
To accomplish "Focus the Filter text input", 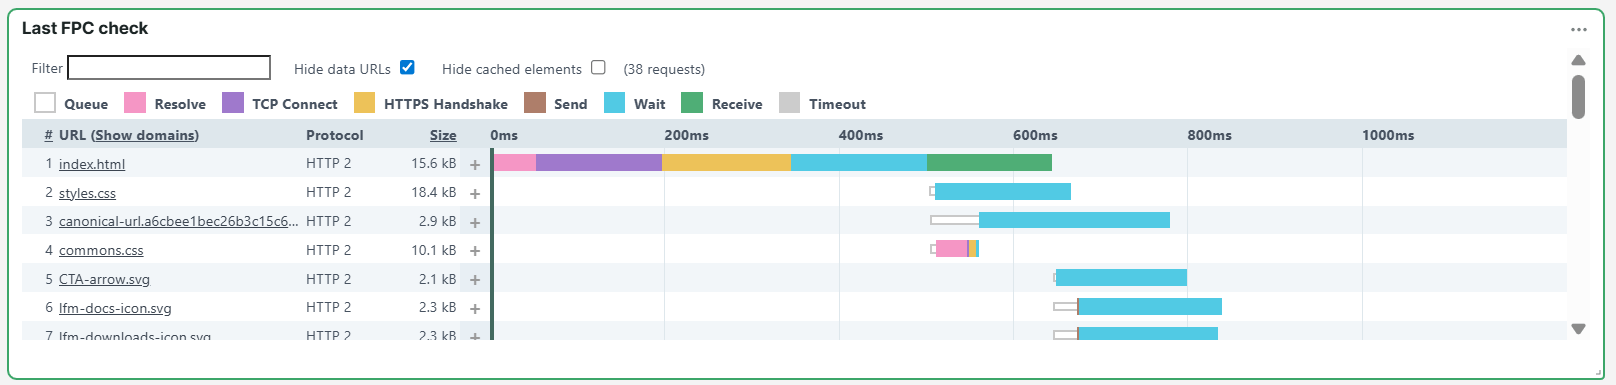I will 169,67.
